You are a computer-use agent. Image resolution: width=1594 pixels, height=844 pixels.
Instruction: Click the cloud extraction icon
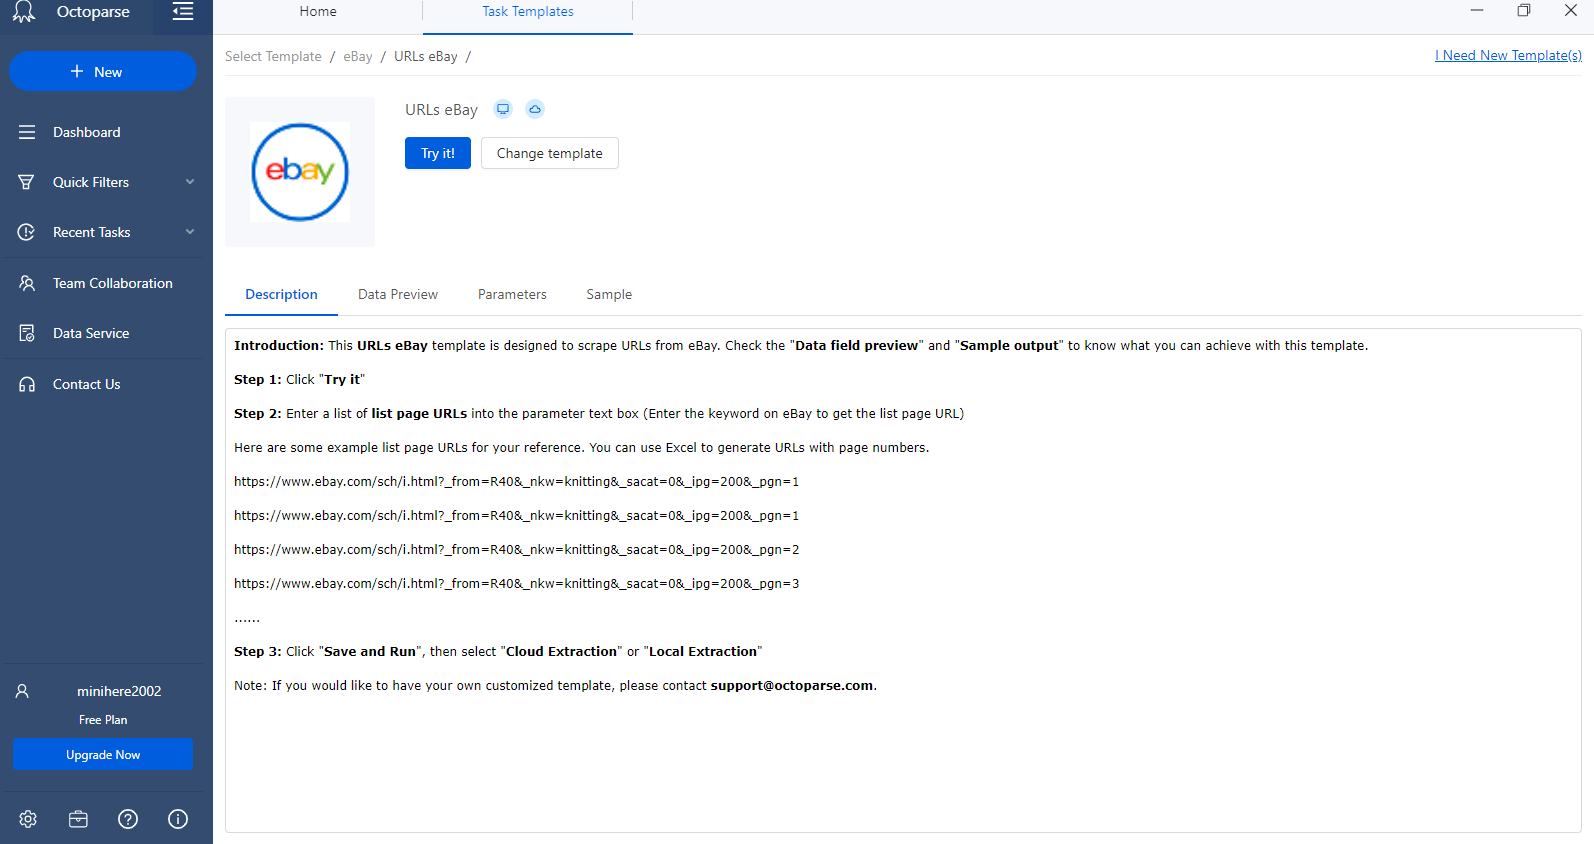click(x=535, y=109)
